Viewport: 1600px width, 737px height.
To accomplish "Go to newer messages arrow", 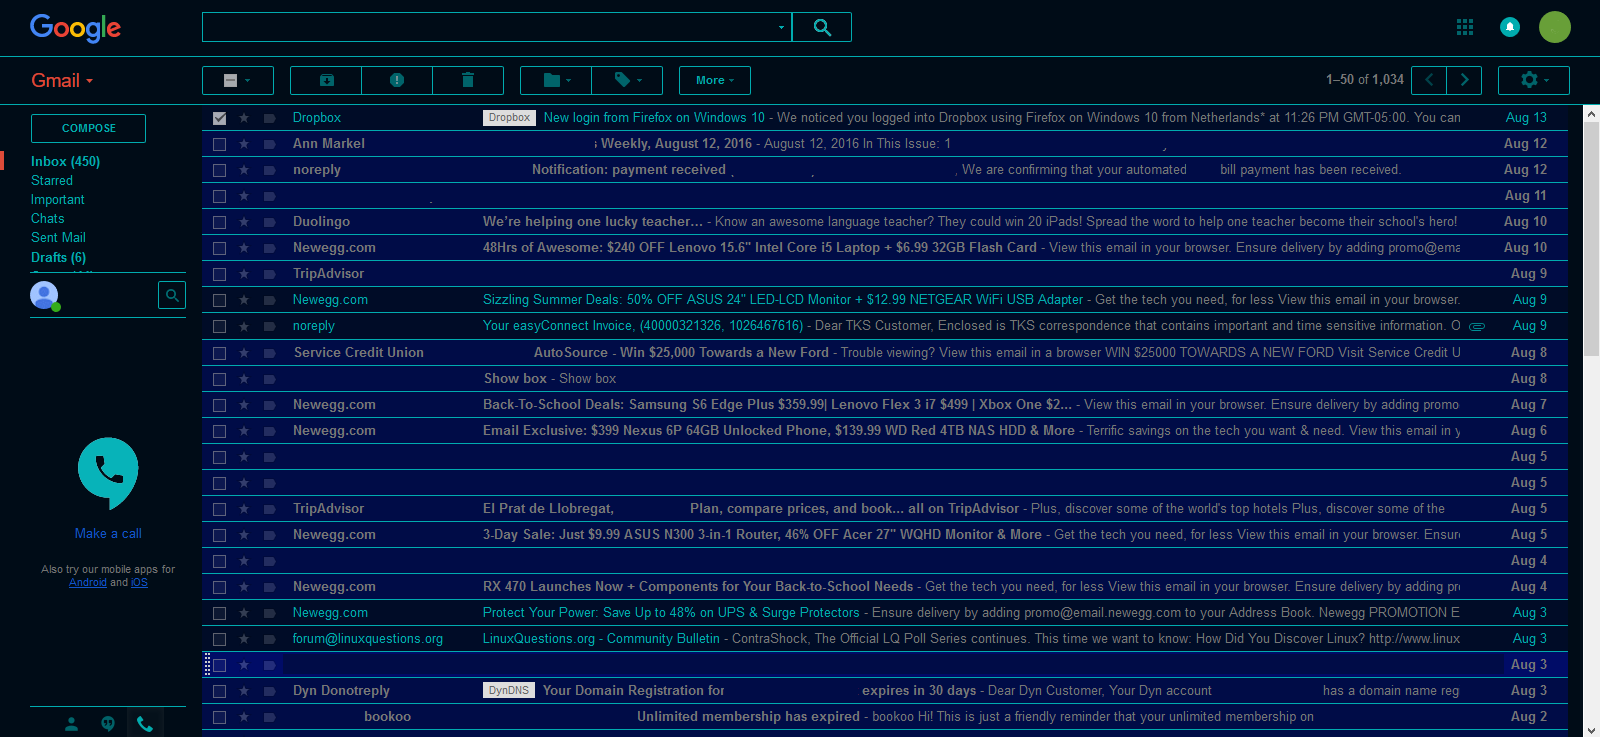I will pos(1429,80).
